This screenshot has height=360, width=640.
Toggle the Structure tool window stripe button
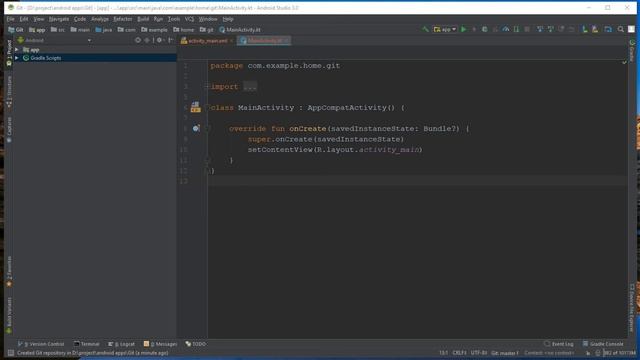coord(9,92)
